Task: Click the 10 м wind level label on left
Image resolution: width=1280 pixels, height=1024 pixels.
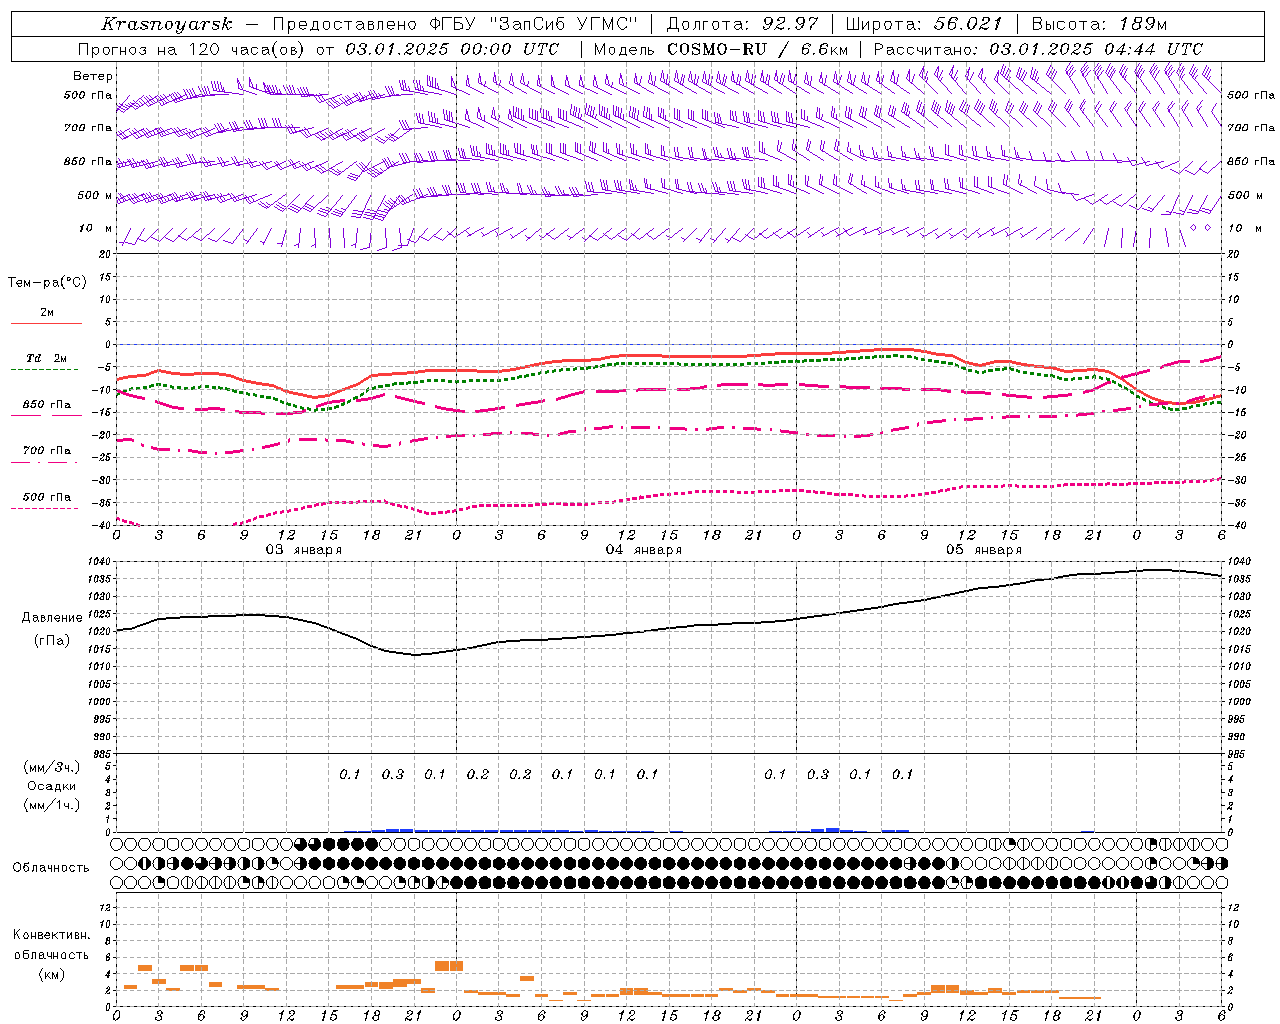Action: 95,228
